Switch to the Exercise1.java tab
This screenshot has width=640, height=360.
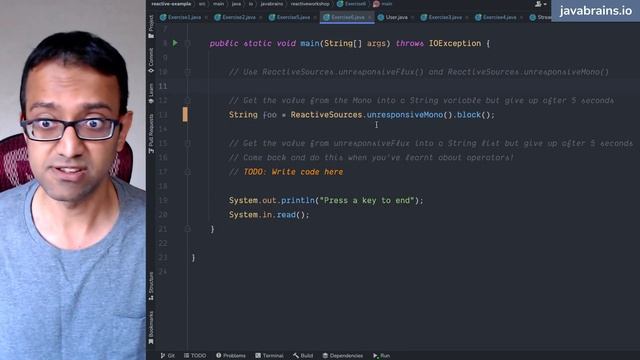pos(184,17)
